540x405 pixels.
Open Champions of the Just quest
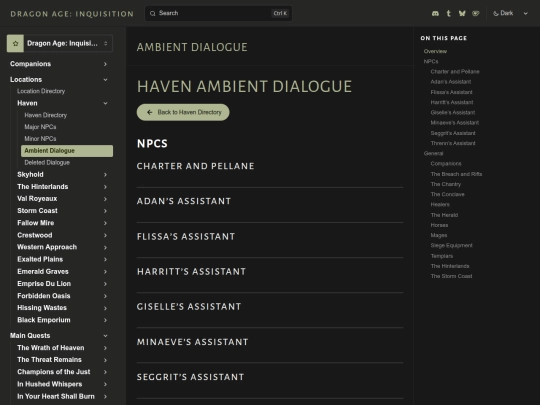(x=54, y=372)
